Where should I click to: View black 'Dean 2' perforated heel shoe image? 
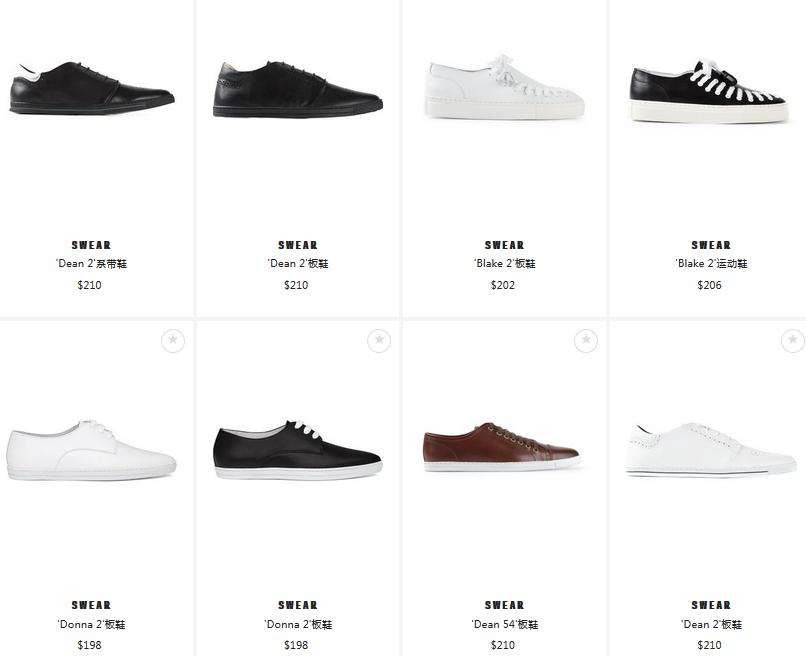pos(298,89)
